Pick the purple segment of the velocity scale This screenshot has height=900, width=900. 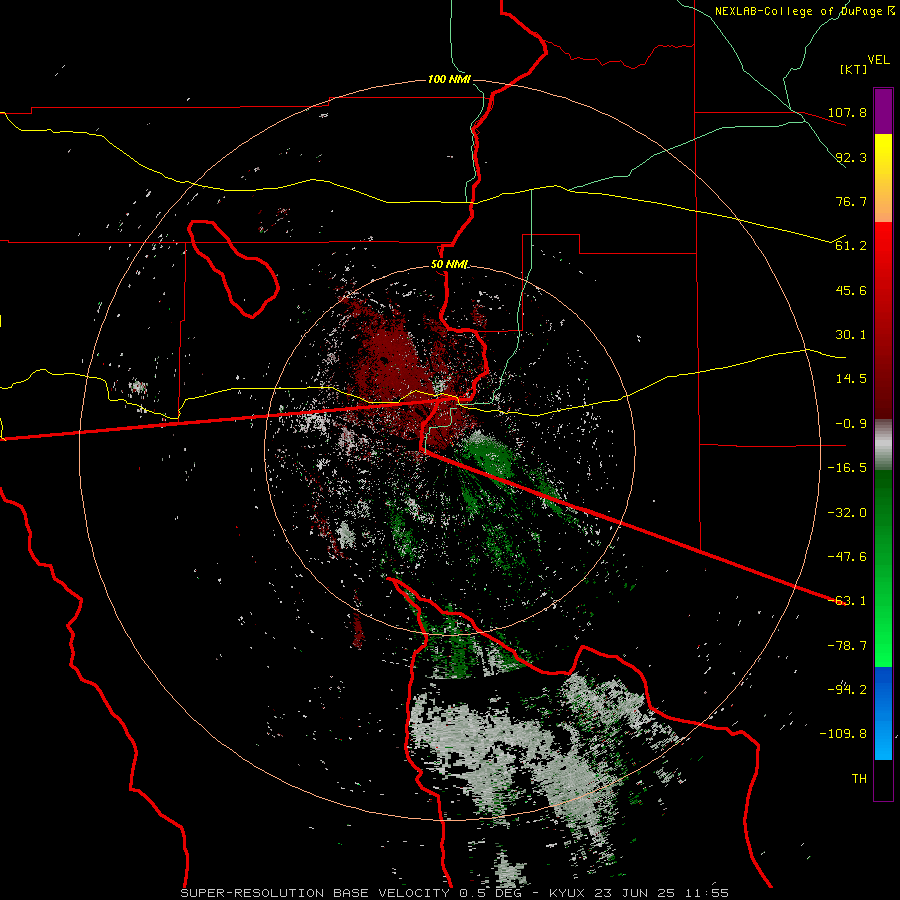pos(883,111)
